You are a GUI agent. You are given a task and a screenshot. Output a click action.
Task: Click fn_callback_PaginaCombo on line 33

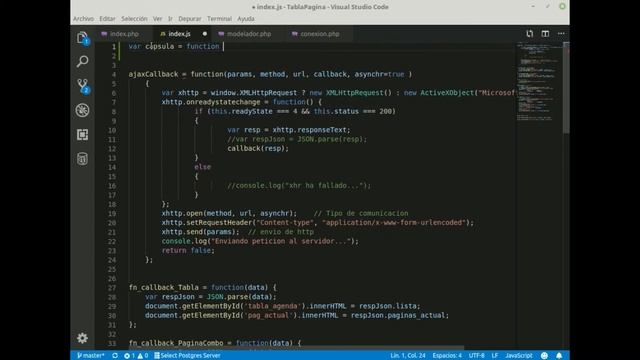pos(176,343)
